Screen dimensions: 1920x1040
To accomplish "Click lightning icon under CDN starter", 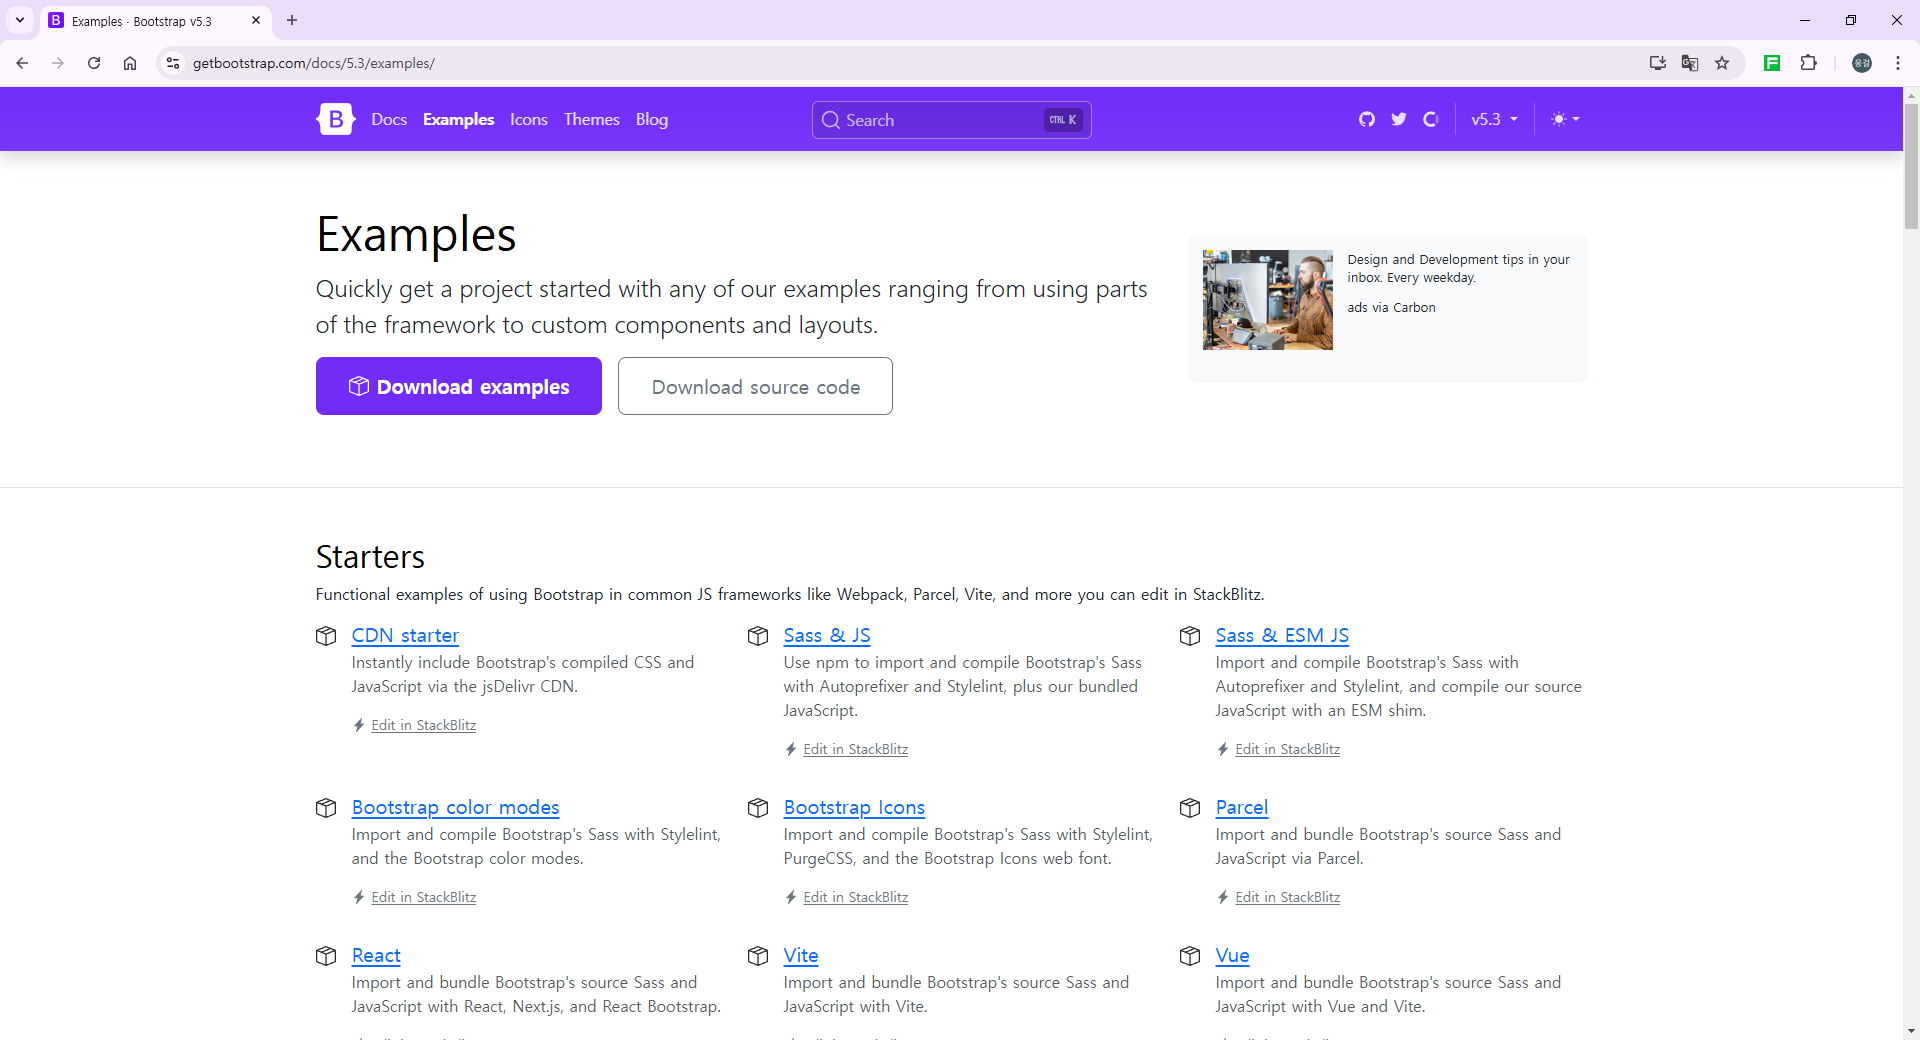I will (359, 725).
